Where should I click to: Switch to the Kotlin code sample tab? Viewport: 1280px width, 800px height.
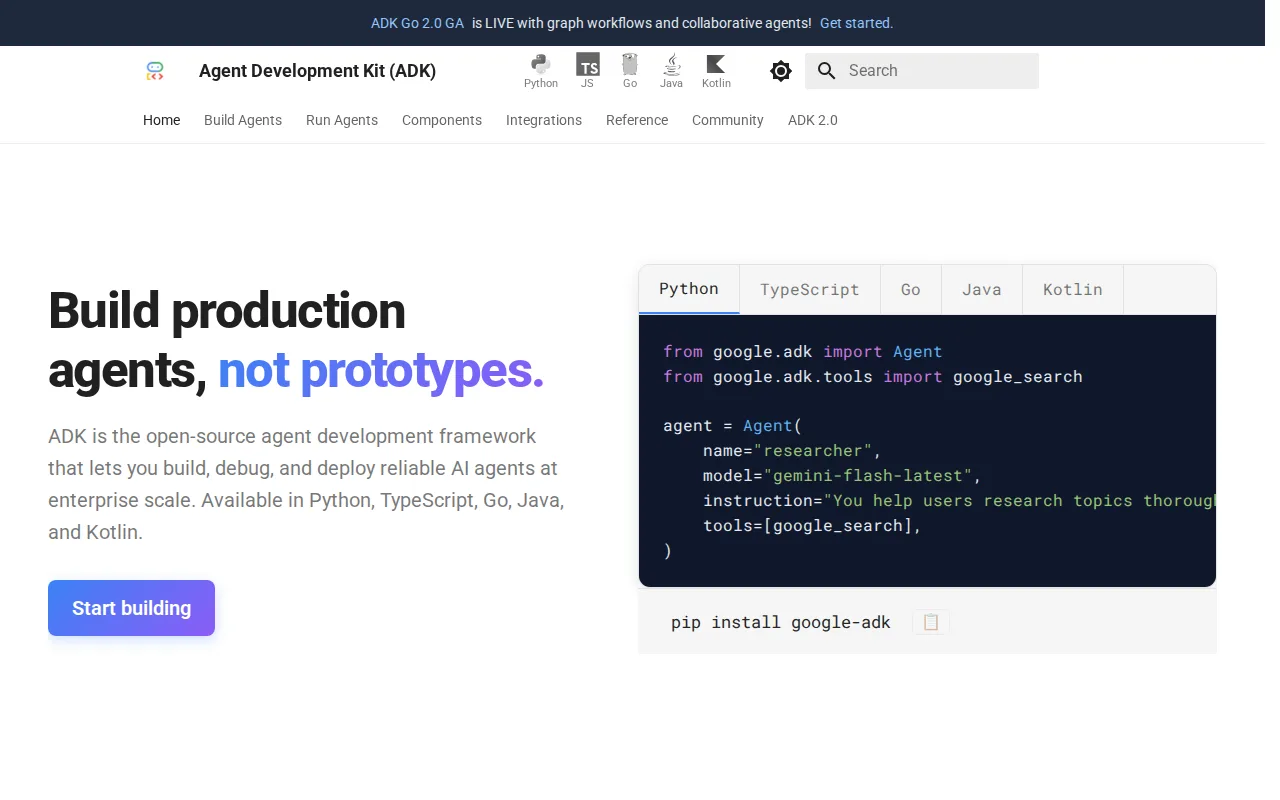pos(1073,289)
